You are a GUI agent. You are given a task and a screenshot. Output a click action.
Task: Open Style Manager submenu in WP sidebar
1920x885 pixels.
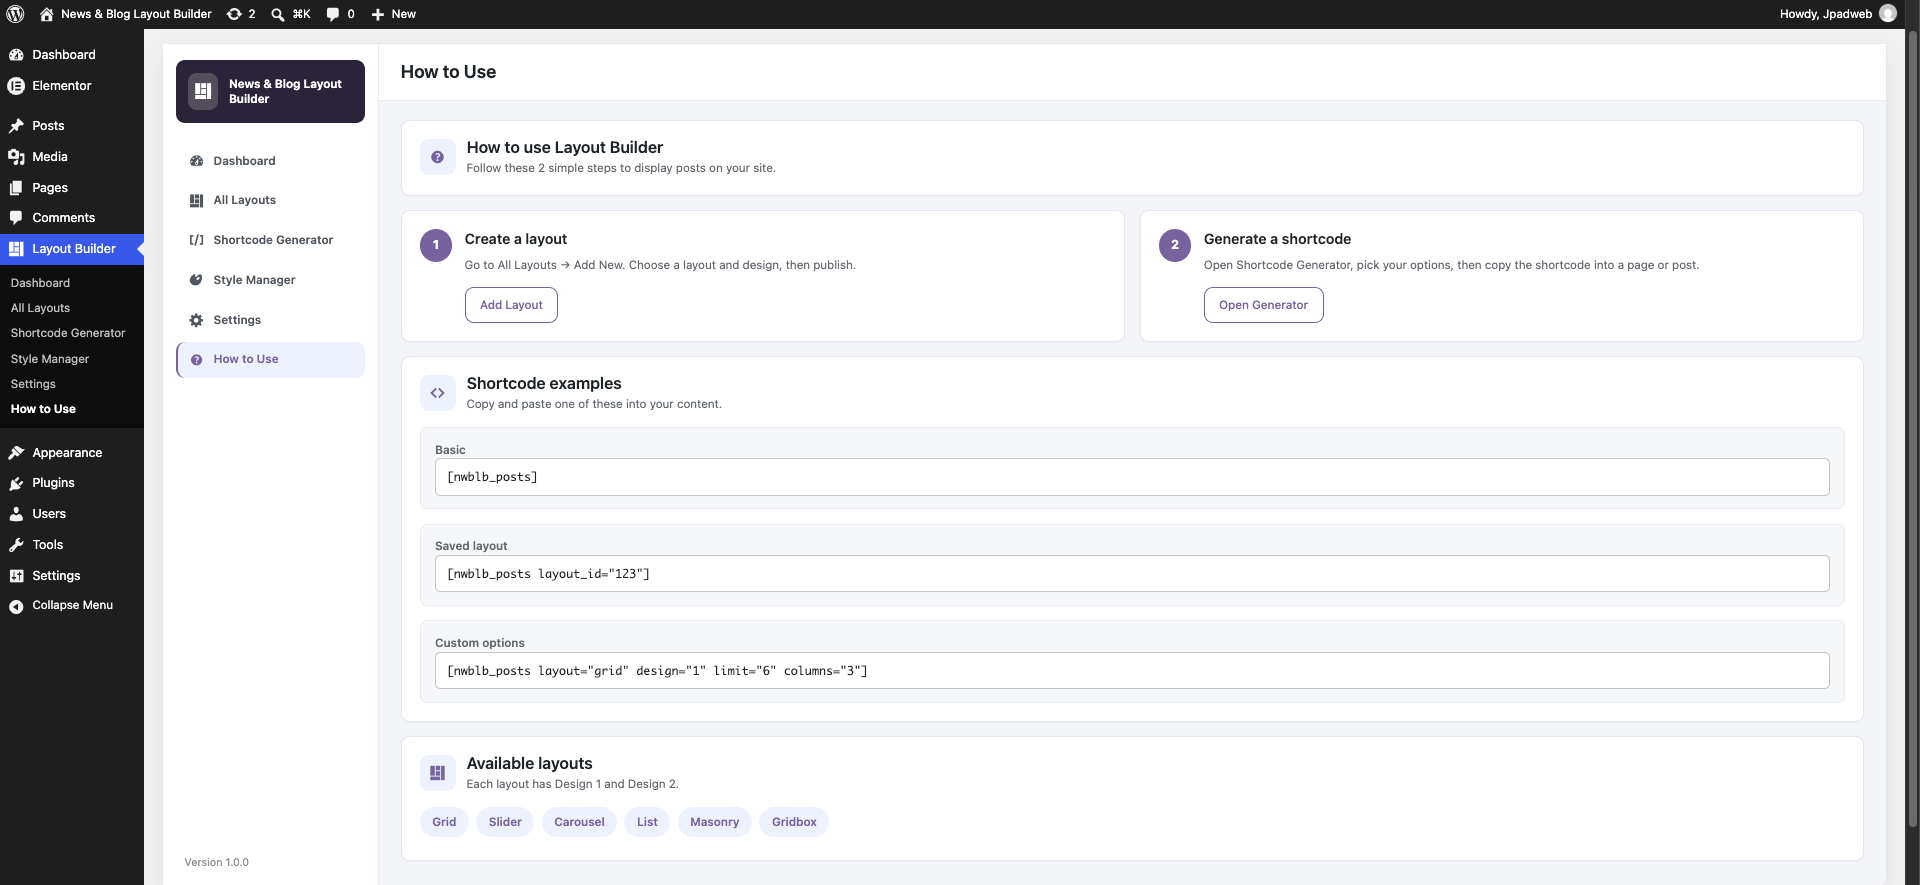(50, 359)
